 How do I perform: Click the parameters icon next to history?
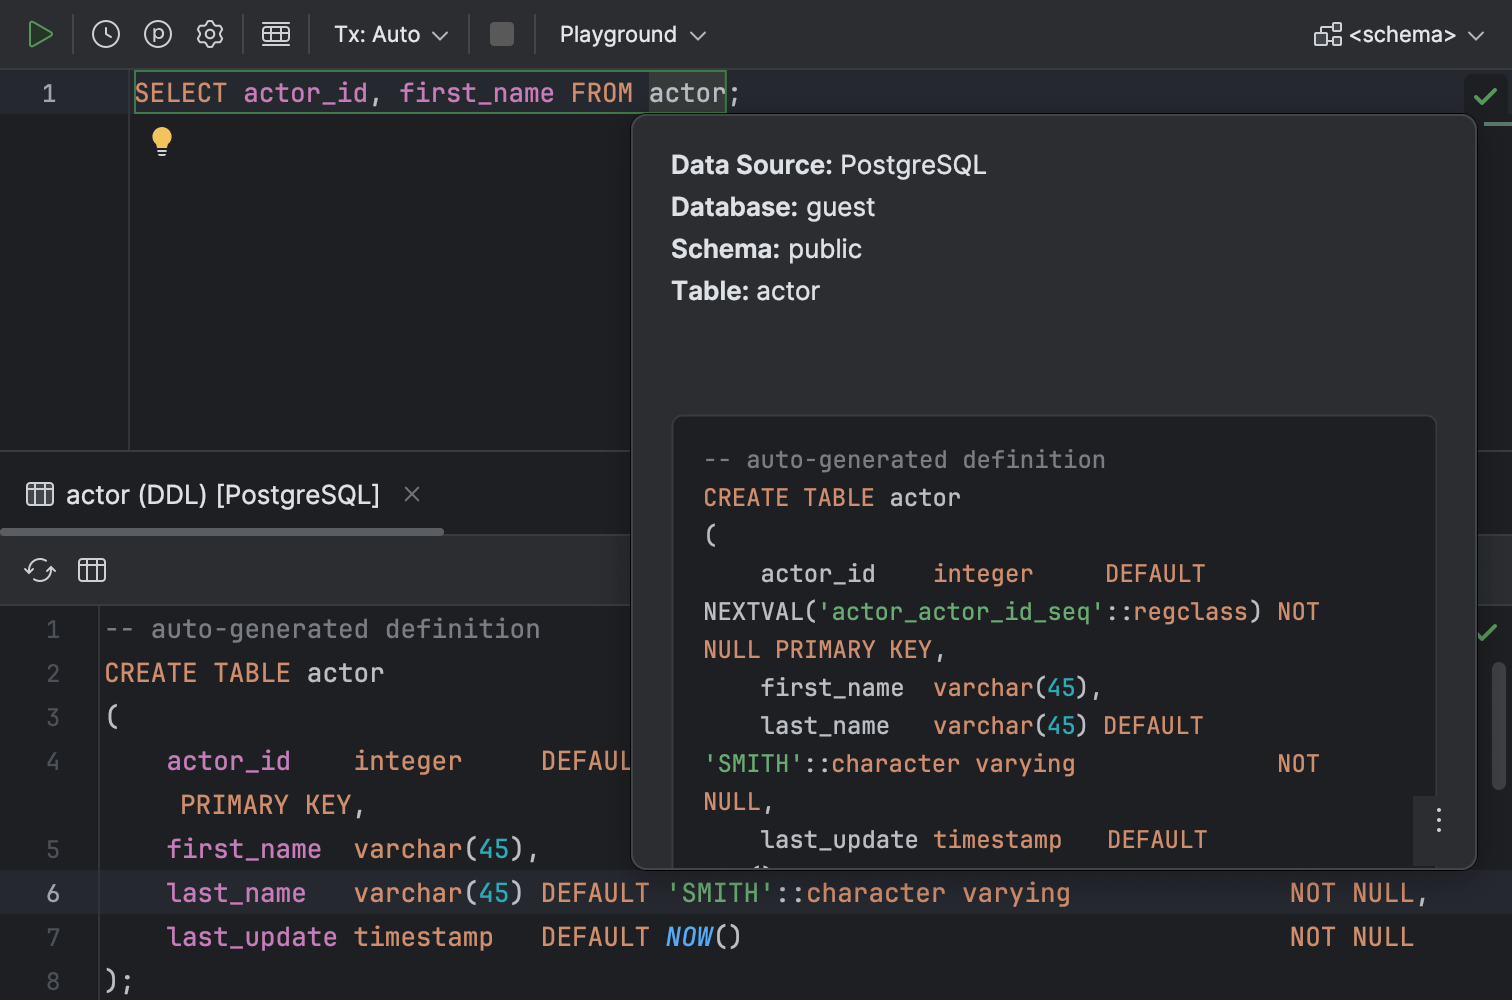coord(158,33)
